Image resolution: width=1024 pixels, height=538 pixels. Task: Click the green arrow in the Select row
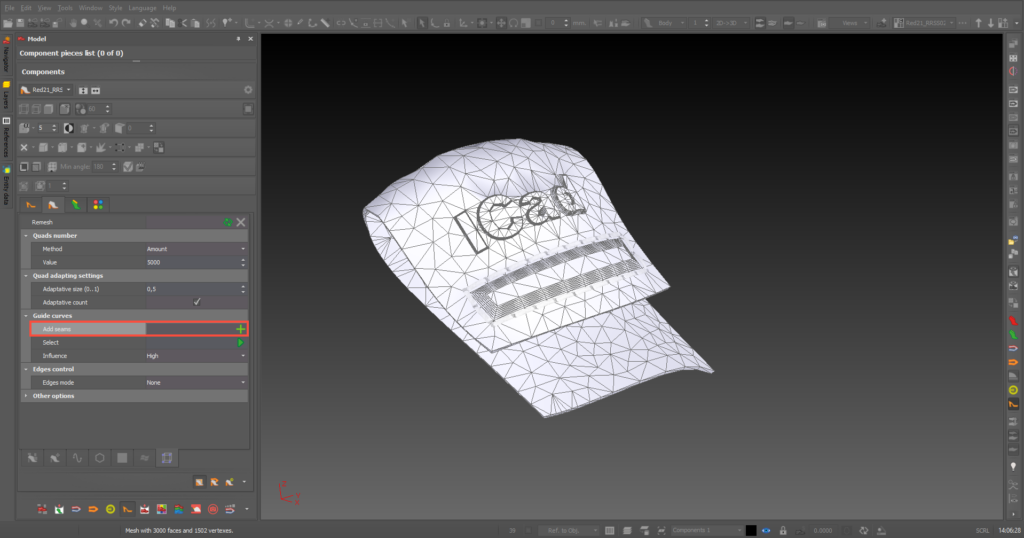240,342
